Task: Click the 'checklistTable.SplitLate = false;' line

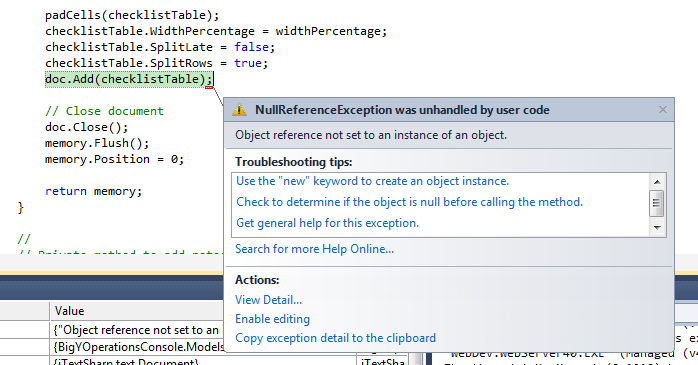Action: (160, 47)
